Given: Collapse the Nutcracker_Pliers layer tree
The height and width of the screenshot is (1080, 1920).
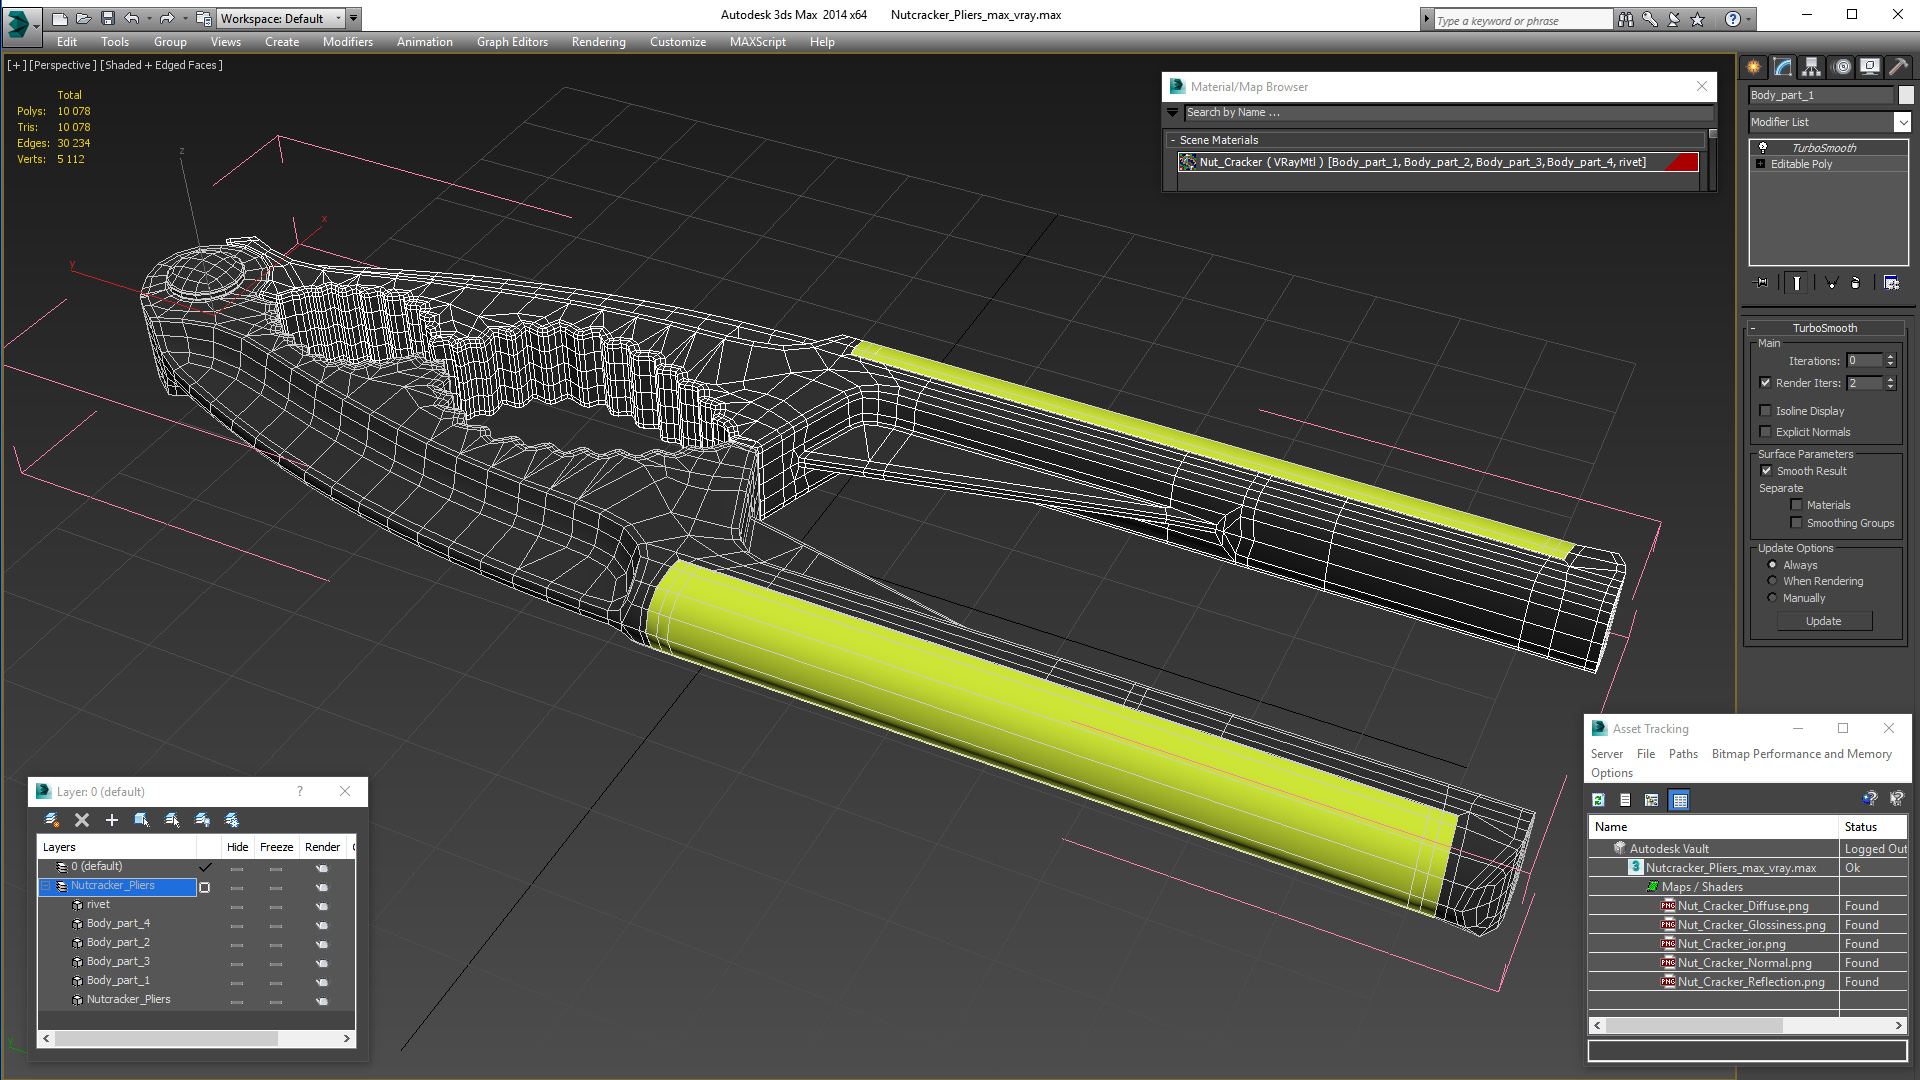Looking at the screenshot, I should pyautogui.click(x=46, y=886).
